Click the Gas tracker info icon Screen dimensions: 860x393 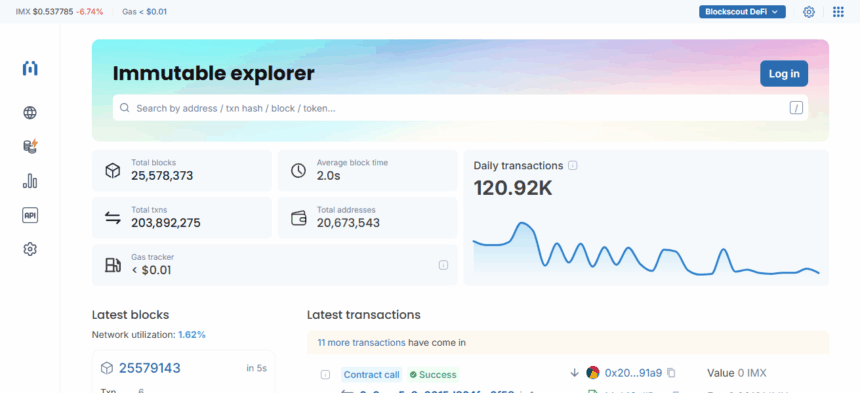pyautogui.click(x=443, y=265)
